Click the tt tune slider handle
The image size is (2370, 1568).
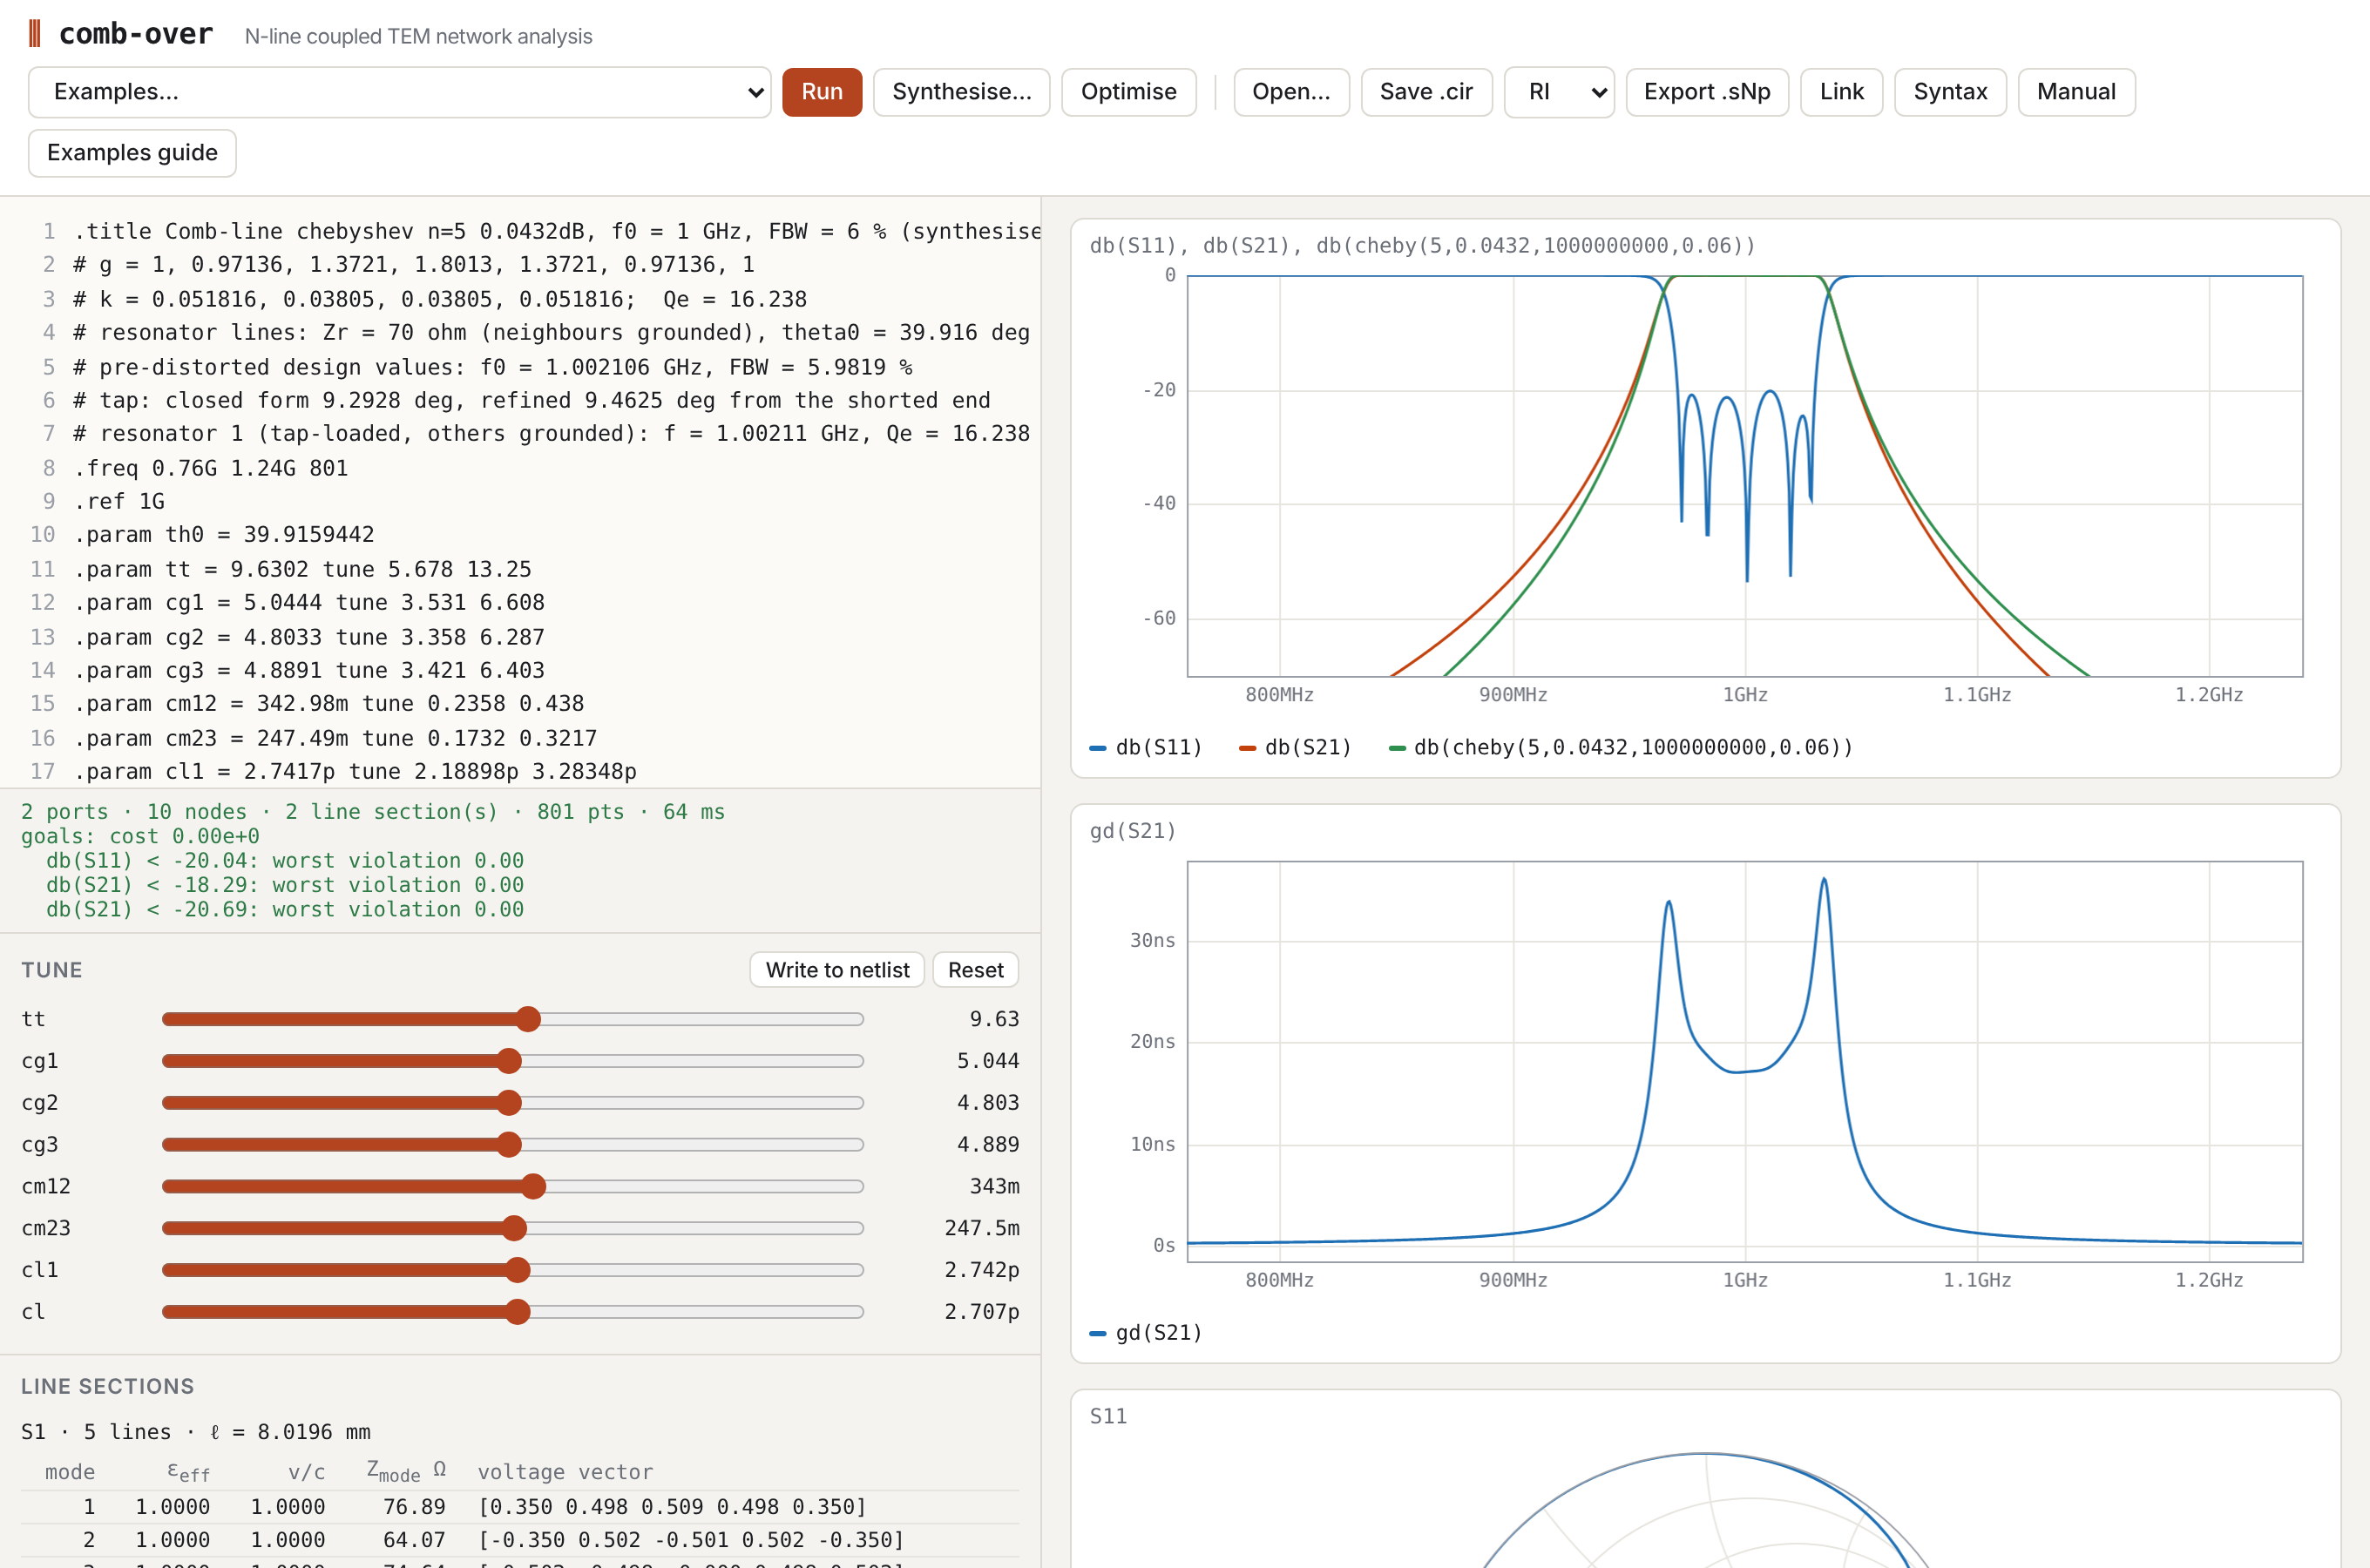coord(528,1019)
